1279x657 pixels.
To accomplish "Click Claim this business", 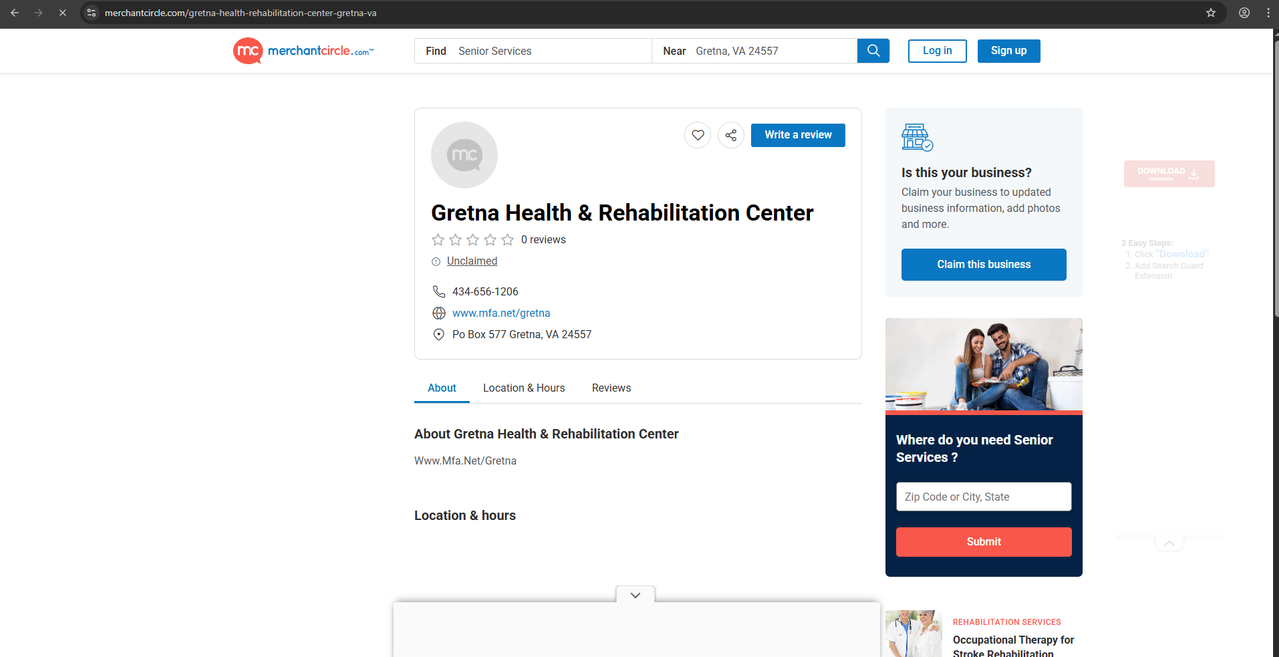I will coord(984,265).
